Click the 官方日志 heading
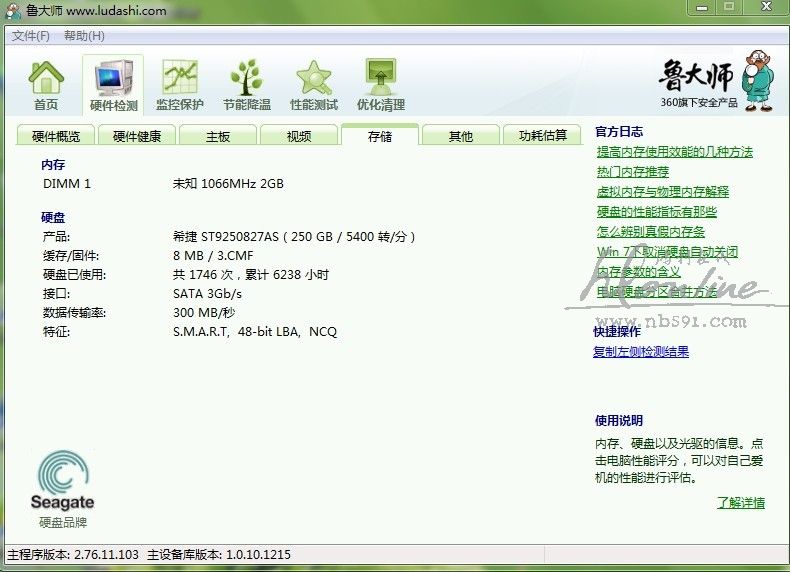 pos(619,132)
